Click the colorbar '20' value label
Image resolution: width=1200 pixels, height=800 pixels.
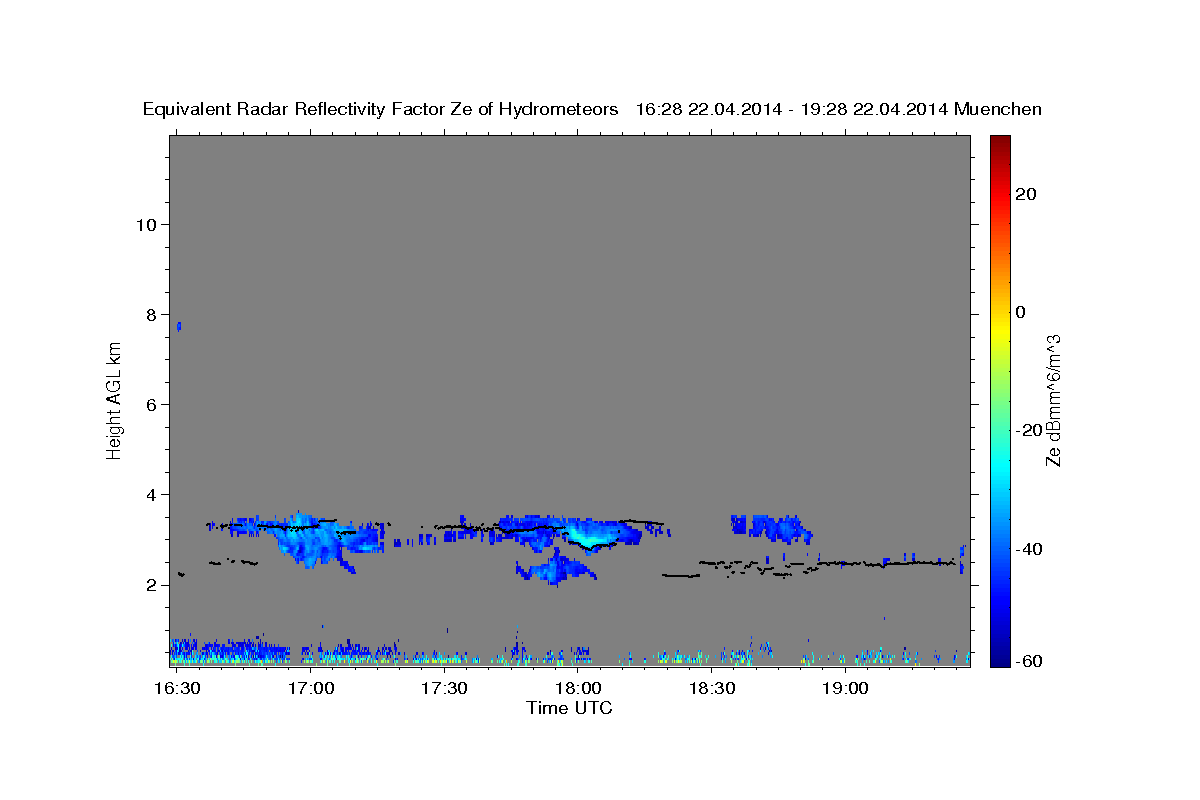[x=1026, y=194]
